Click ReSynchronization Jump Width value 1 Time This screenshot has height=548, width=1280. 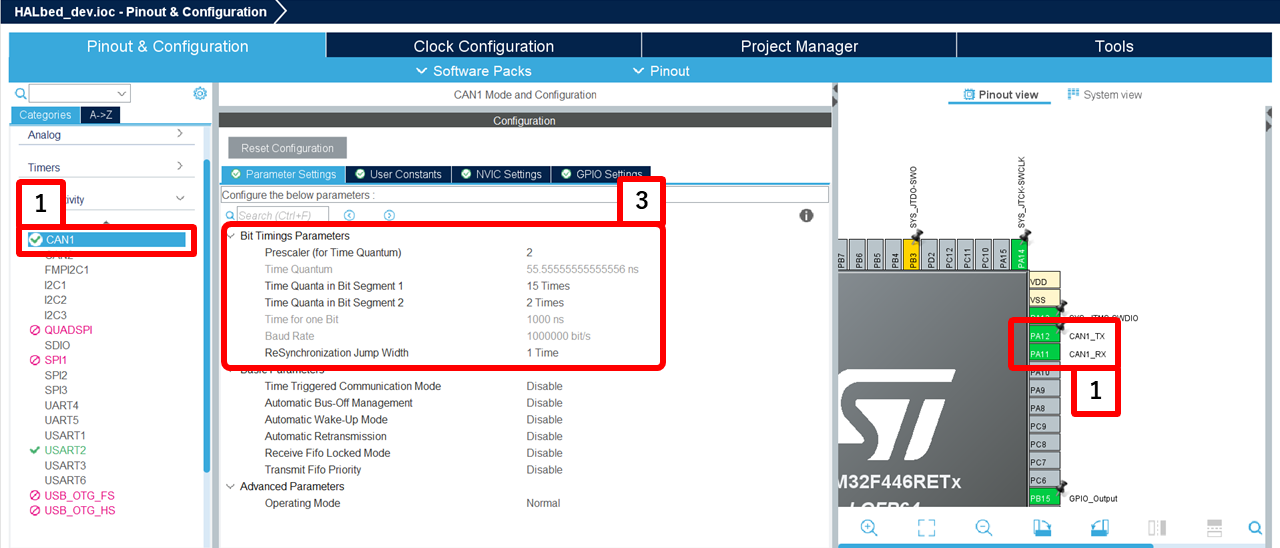(x=542, y=352)
